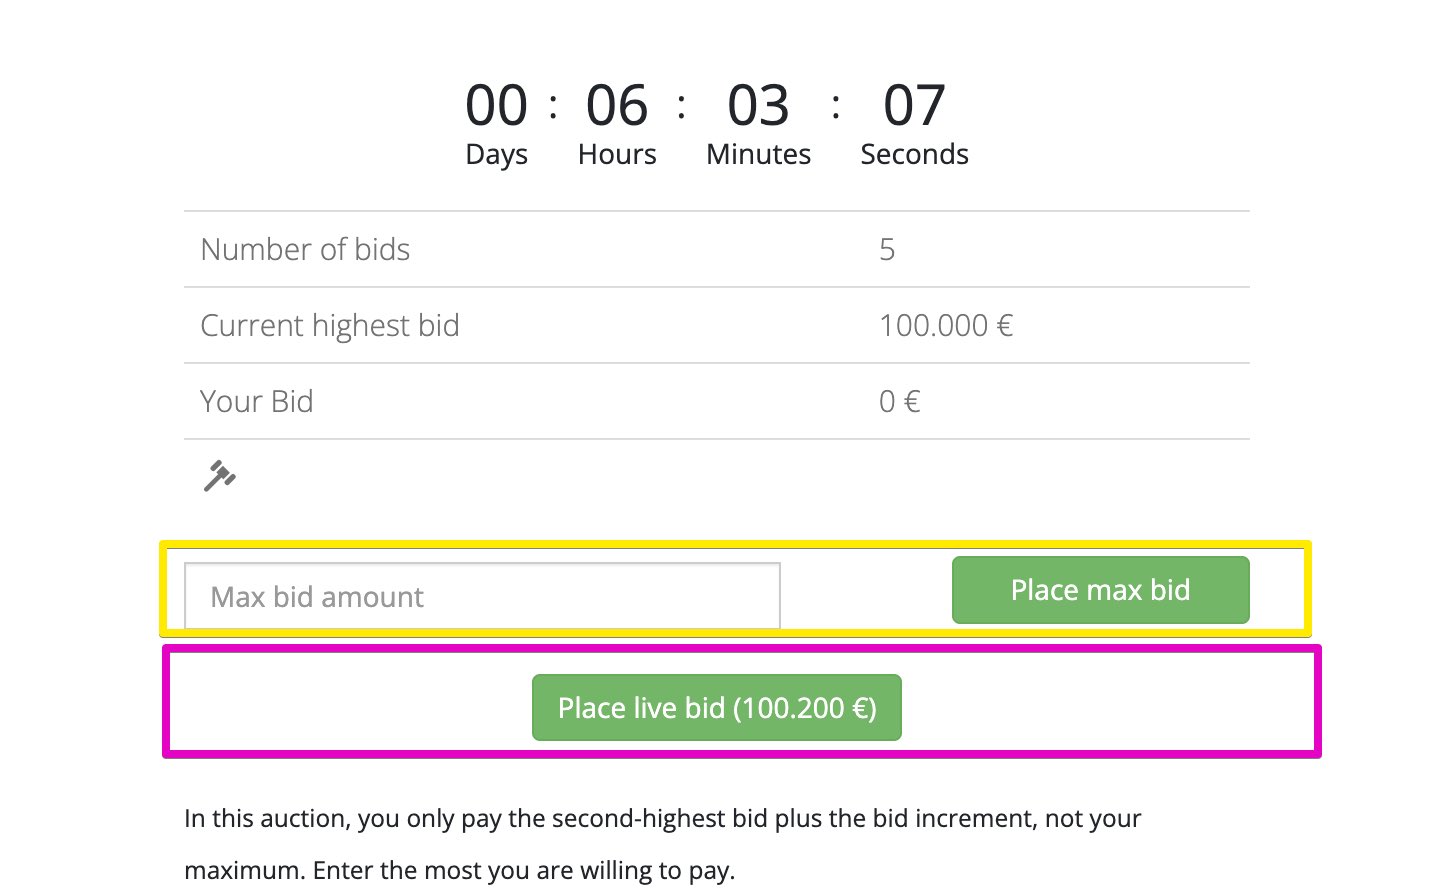Image resolution: width=1434 pixels, height=892 pixels.
Task: Click the Your Bid row label
Action: (257, 402)
